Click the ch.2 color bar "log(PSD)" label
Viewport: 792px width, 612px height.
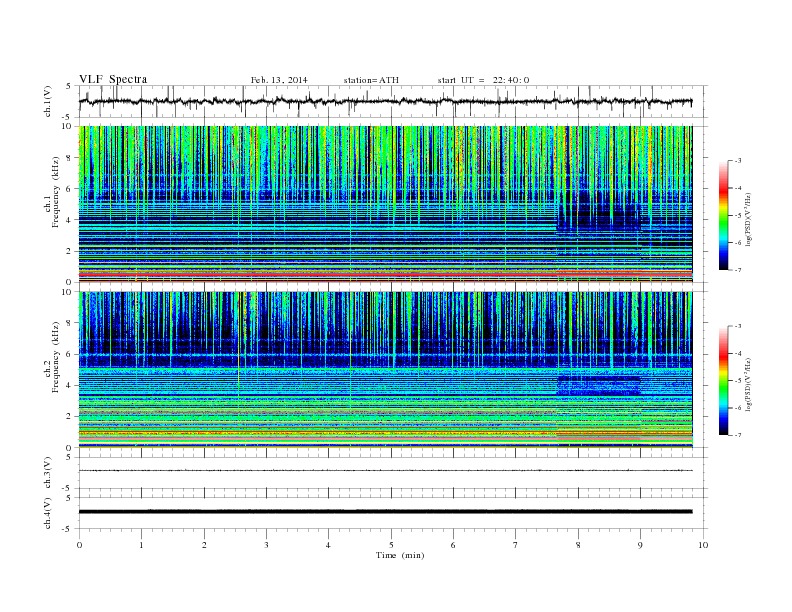coord(749,384)
